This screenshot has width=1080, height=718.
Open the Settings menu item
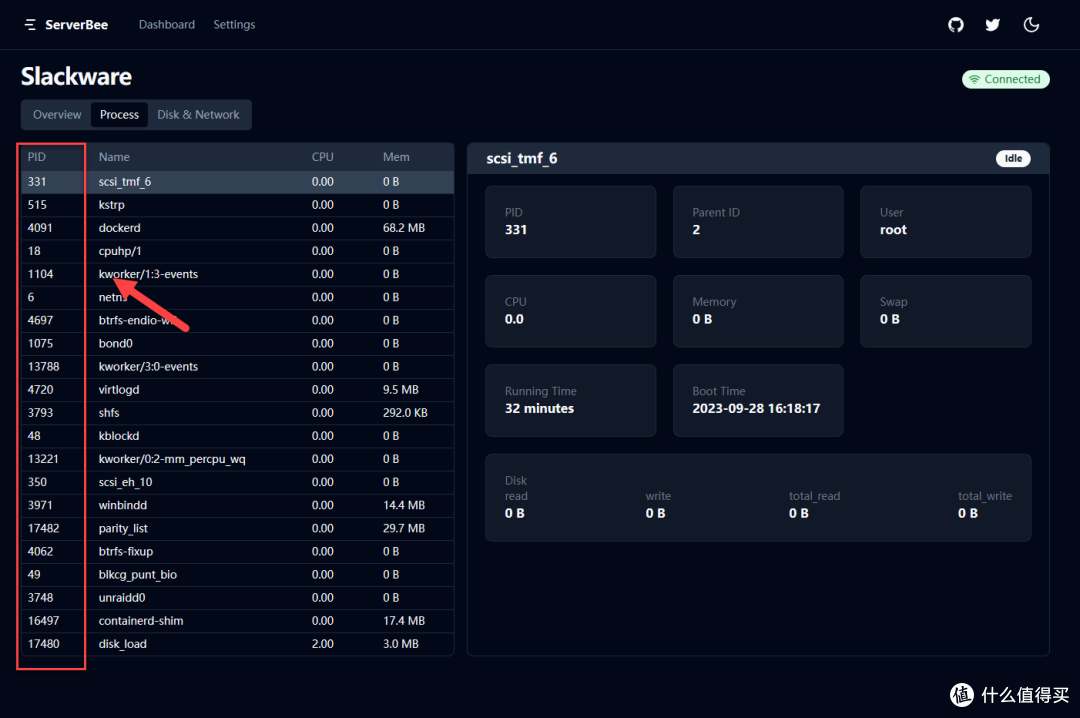click(x=234, y=25)
